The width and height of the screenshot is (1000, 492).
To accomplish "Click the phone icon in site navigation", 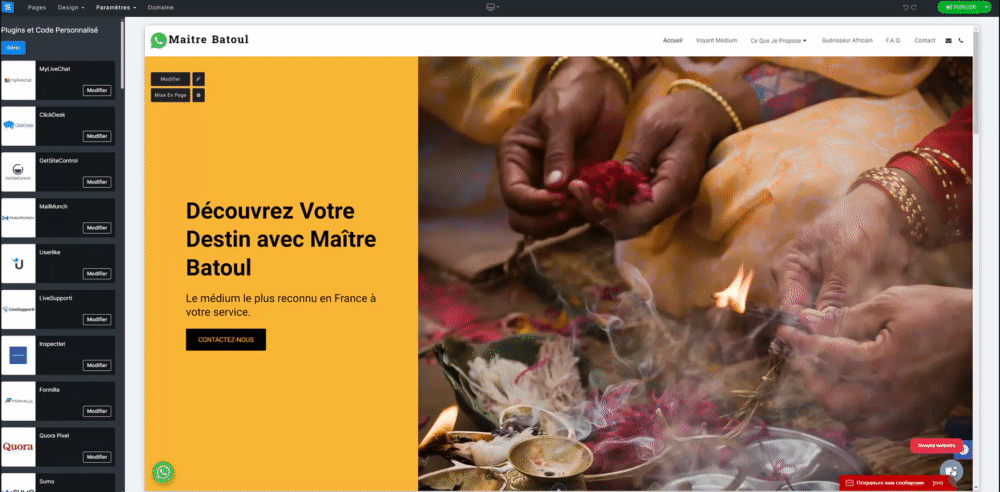I will click(x=961, y=40).
